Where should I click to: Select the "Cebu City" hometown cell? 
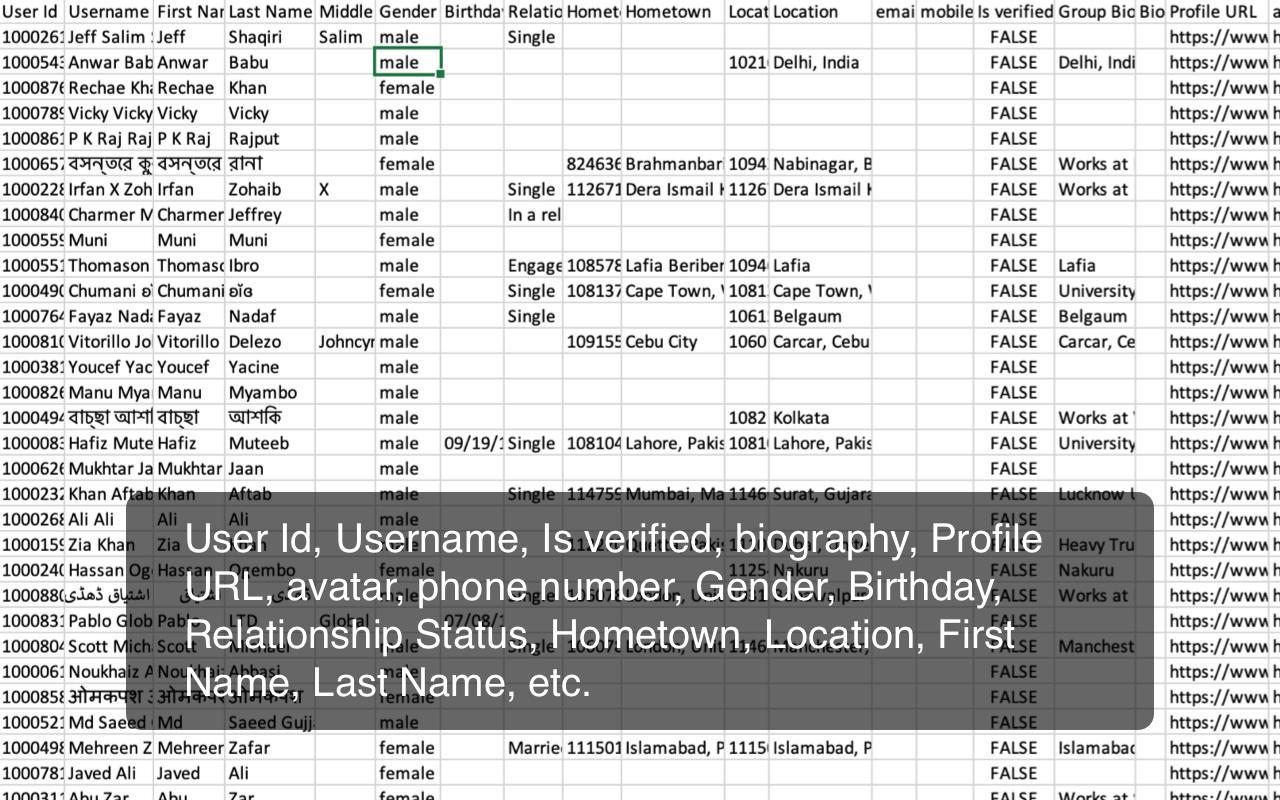[673, 342]
